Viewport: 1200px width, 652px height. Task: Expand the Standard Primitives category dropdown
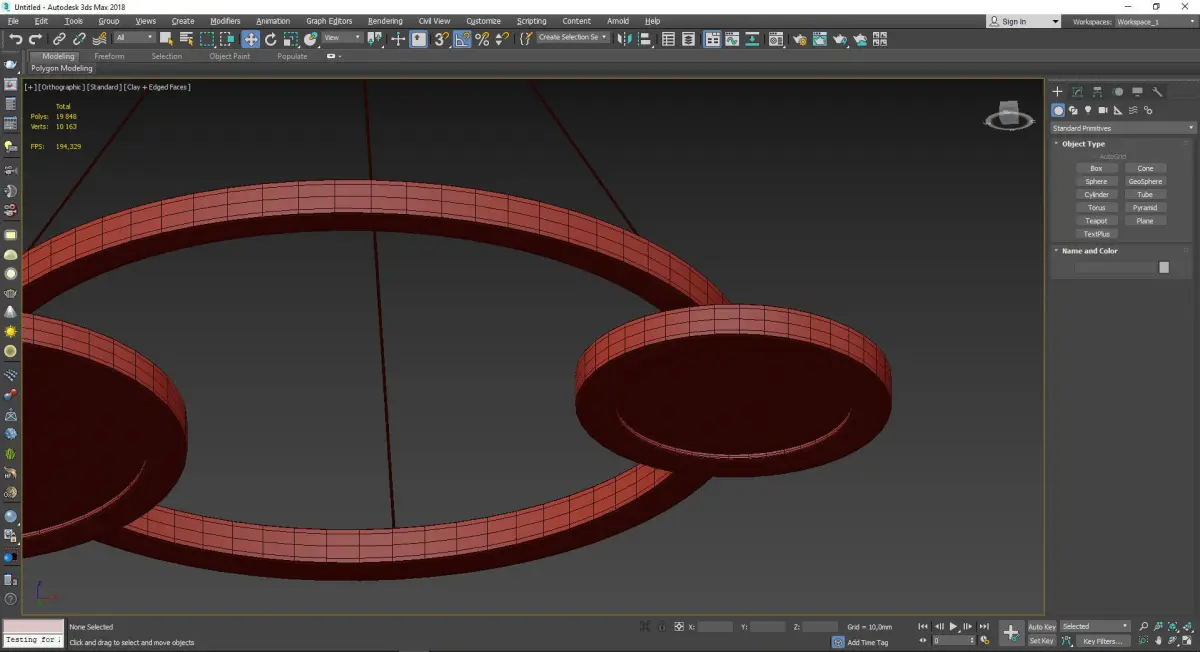1122,128
